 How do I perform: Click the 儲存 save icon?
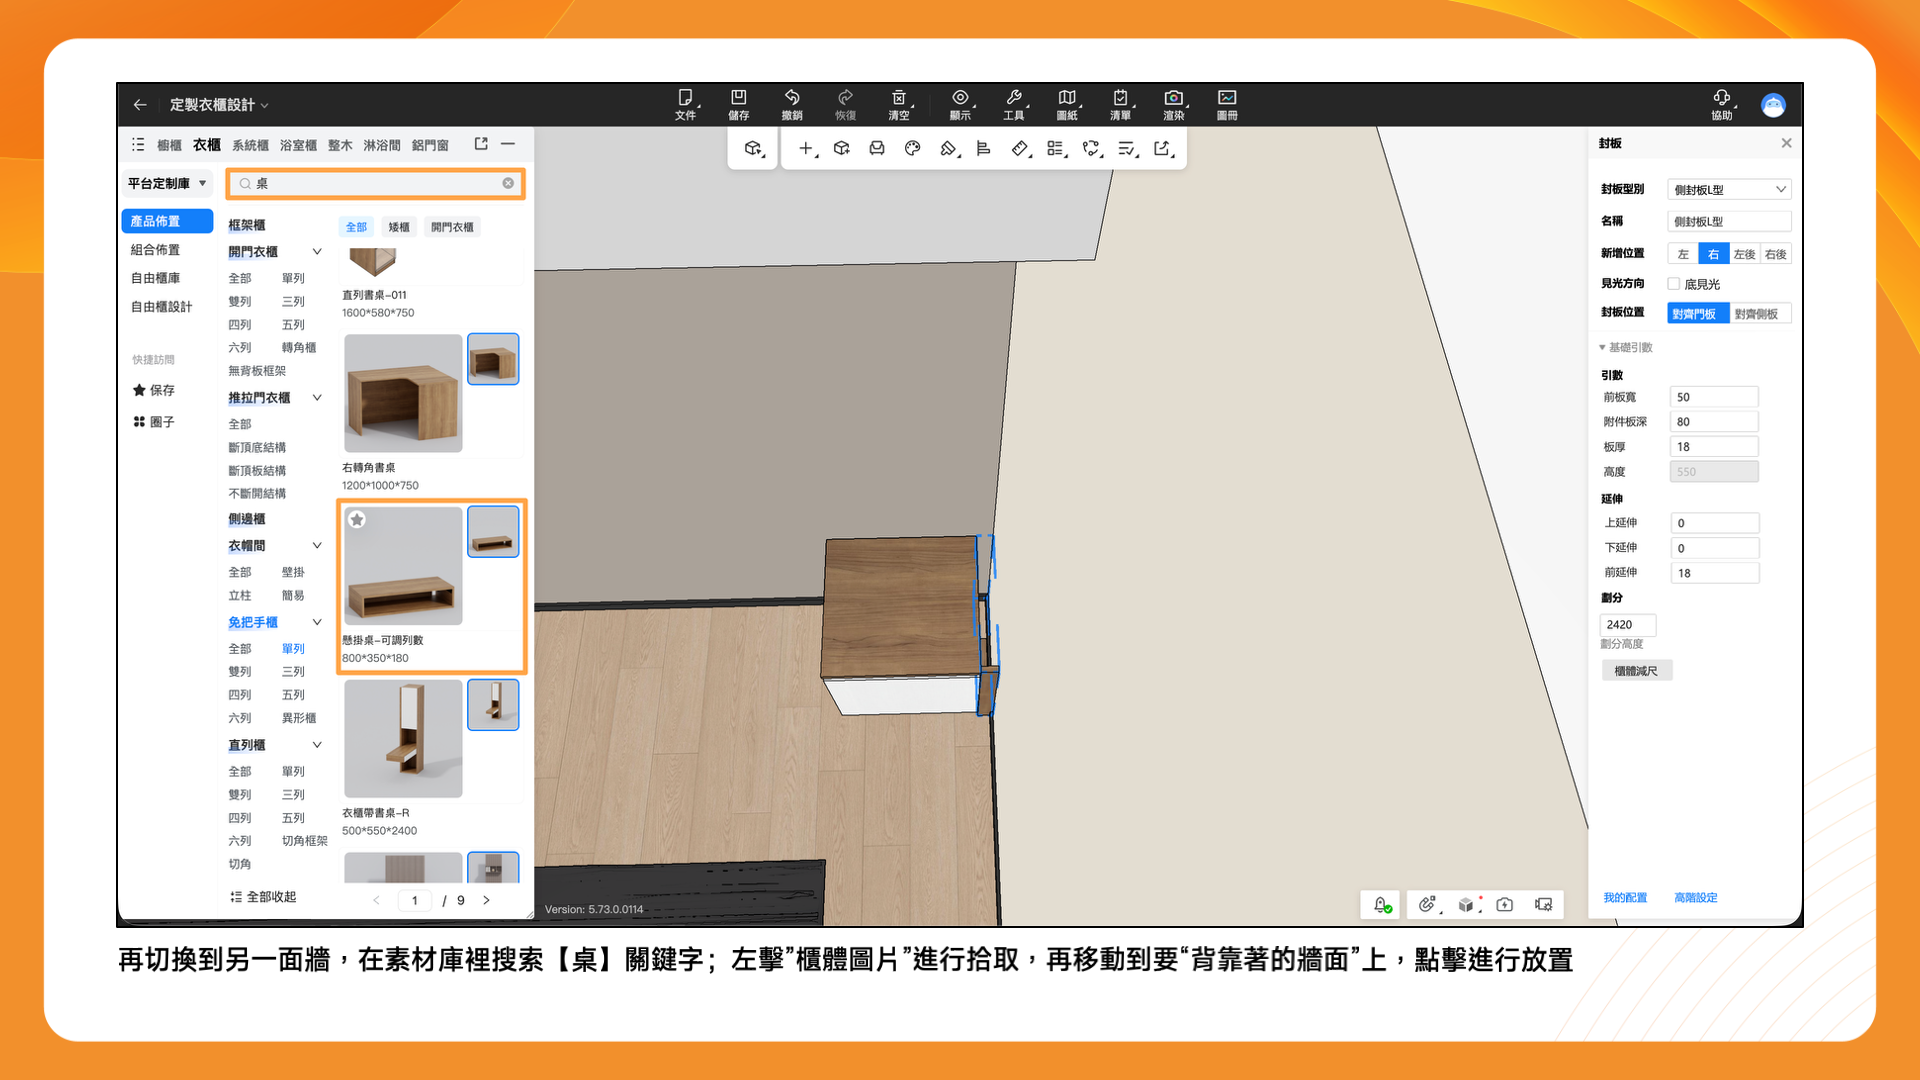pos(738,98)
